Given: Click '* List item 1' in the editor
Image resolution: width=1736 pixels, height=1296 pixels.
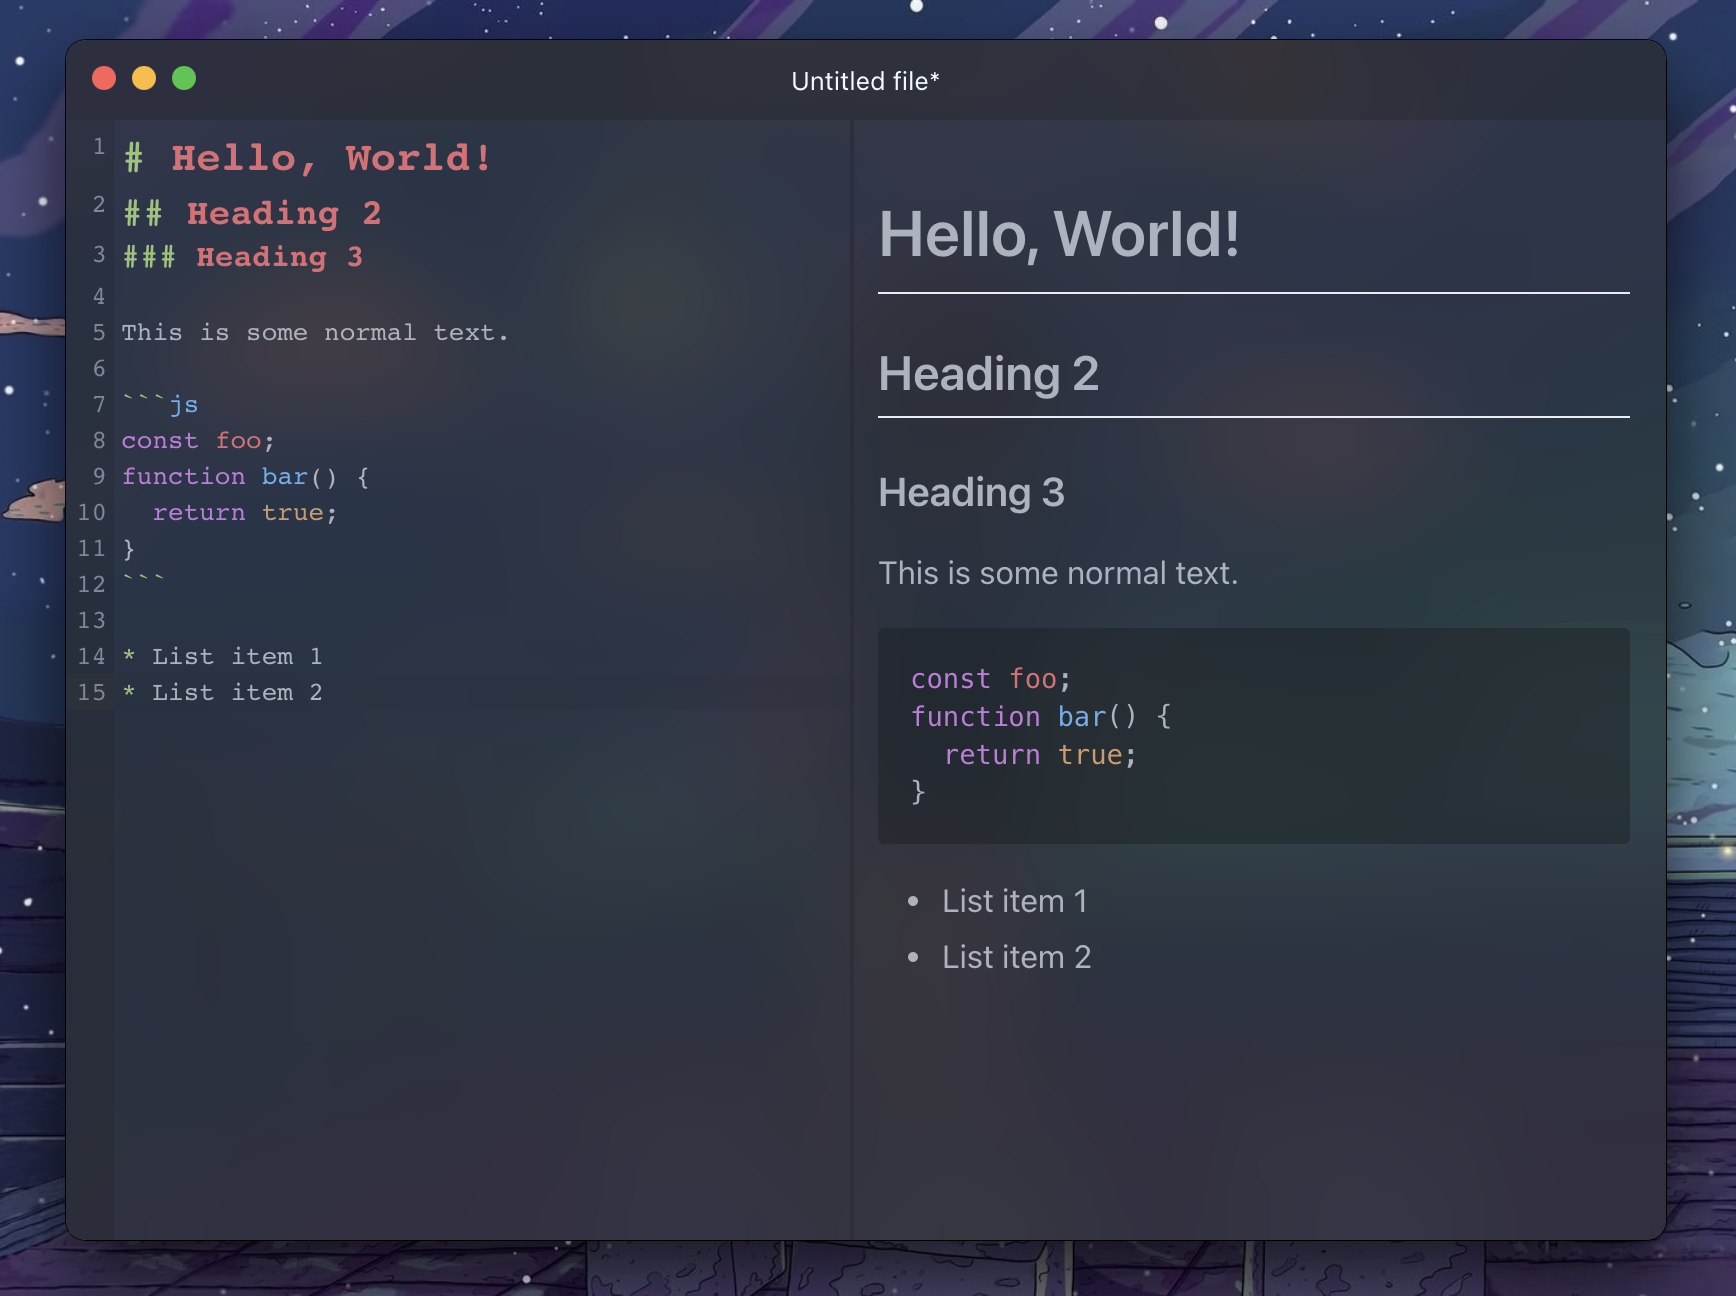Looking at the screenshot, I should click(222, 656).
